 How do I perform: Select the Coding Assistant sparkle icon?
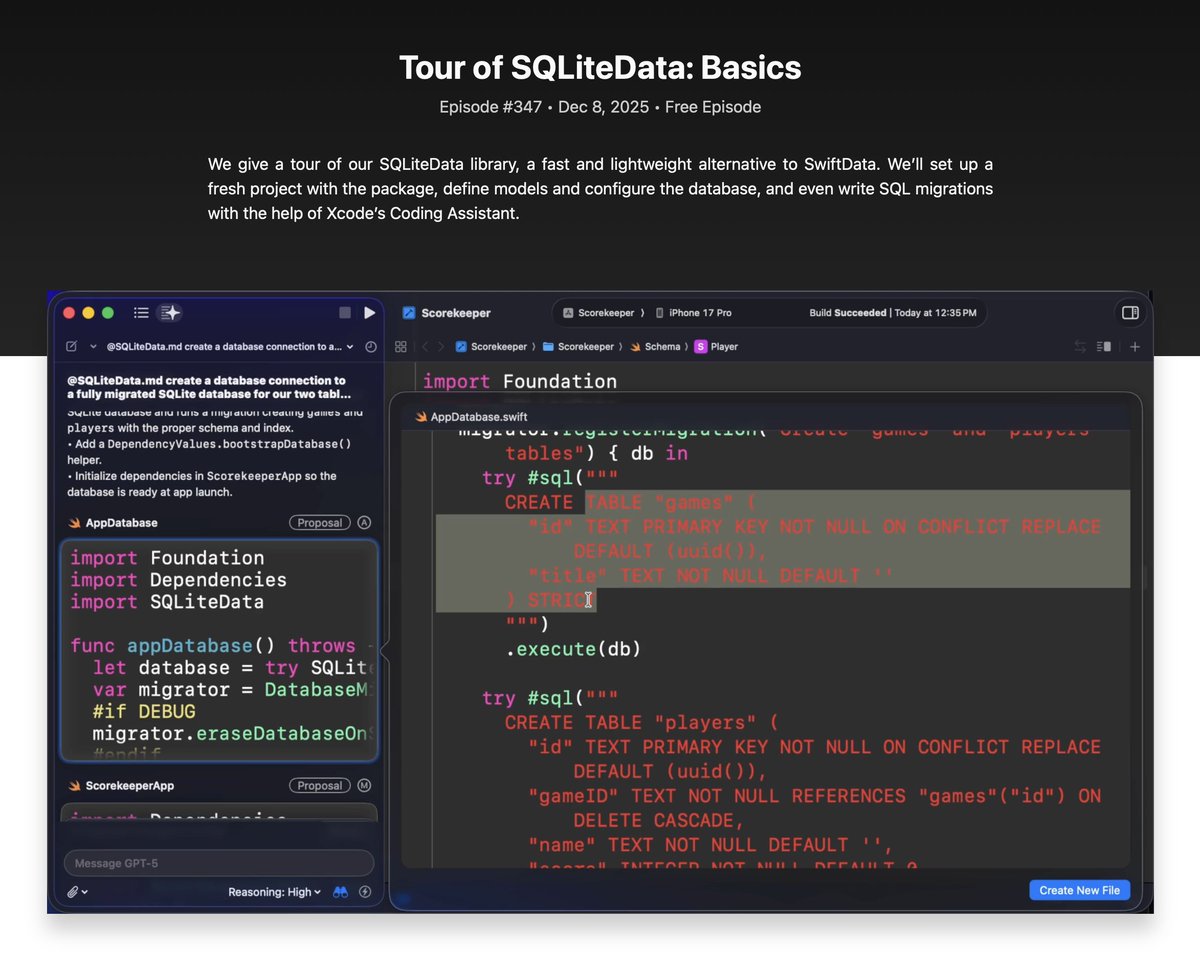coord(171,313)
